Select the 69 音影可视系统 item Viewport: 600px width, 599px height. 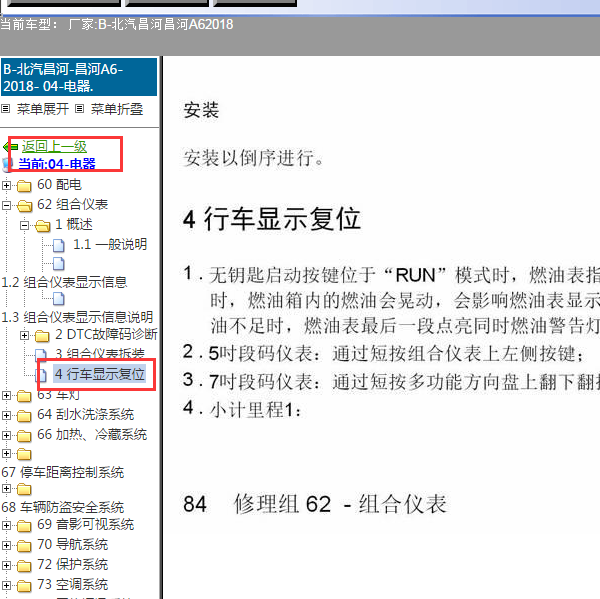pyautogui.click(x=85, y=524)
